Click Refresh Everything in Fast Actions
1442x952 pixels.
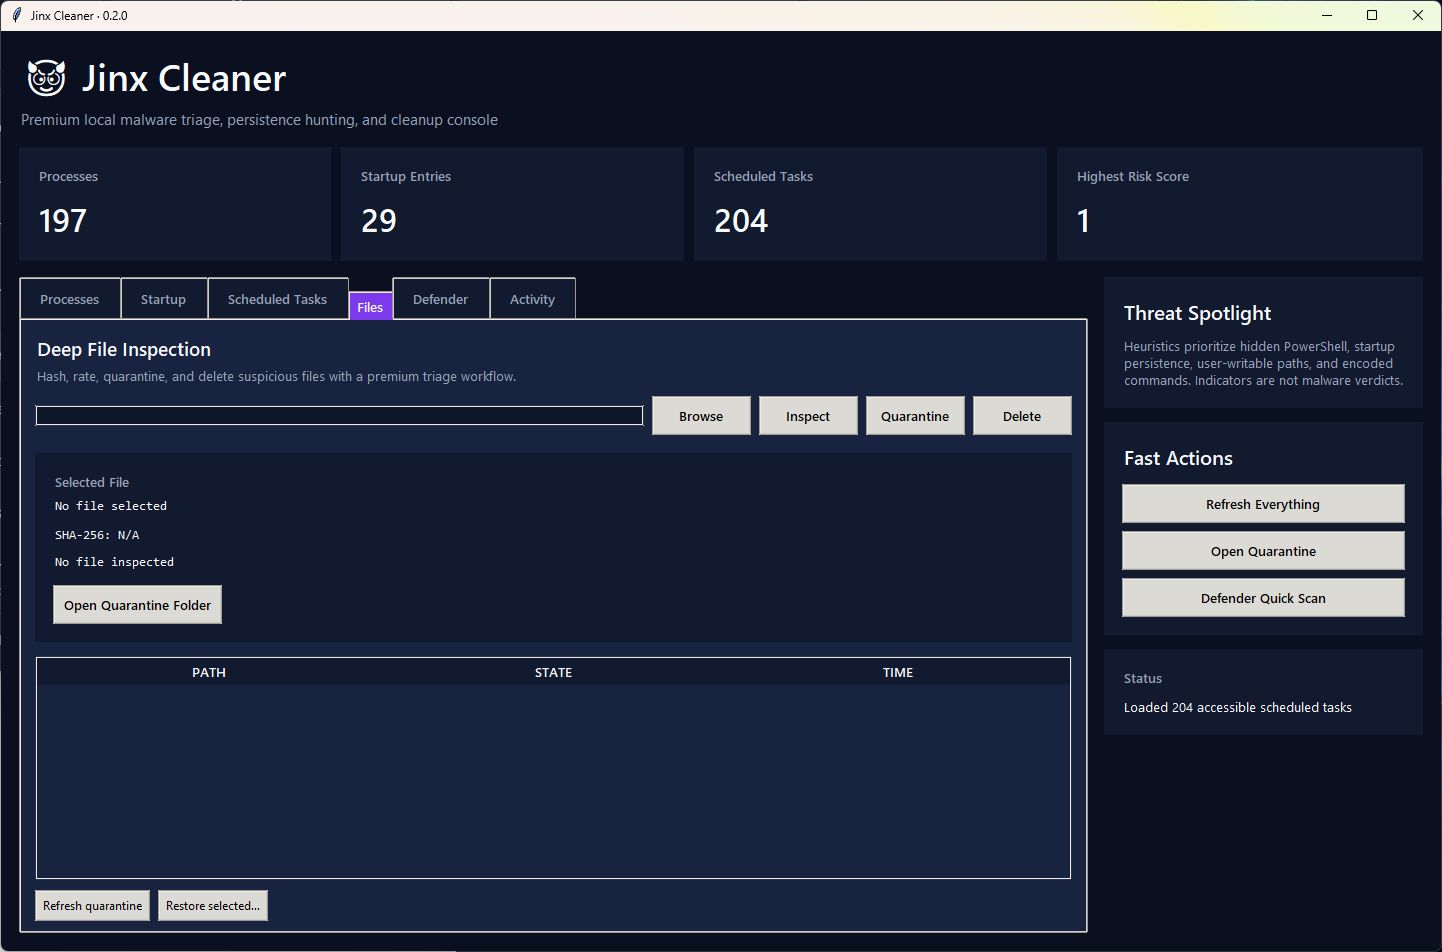point(1263,504)
